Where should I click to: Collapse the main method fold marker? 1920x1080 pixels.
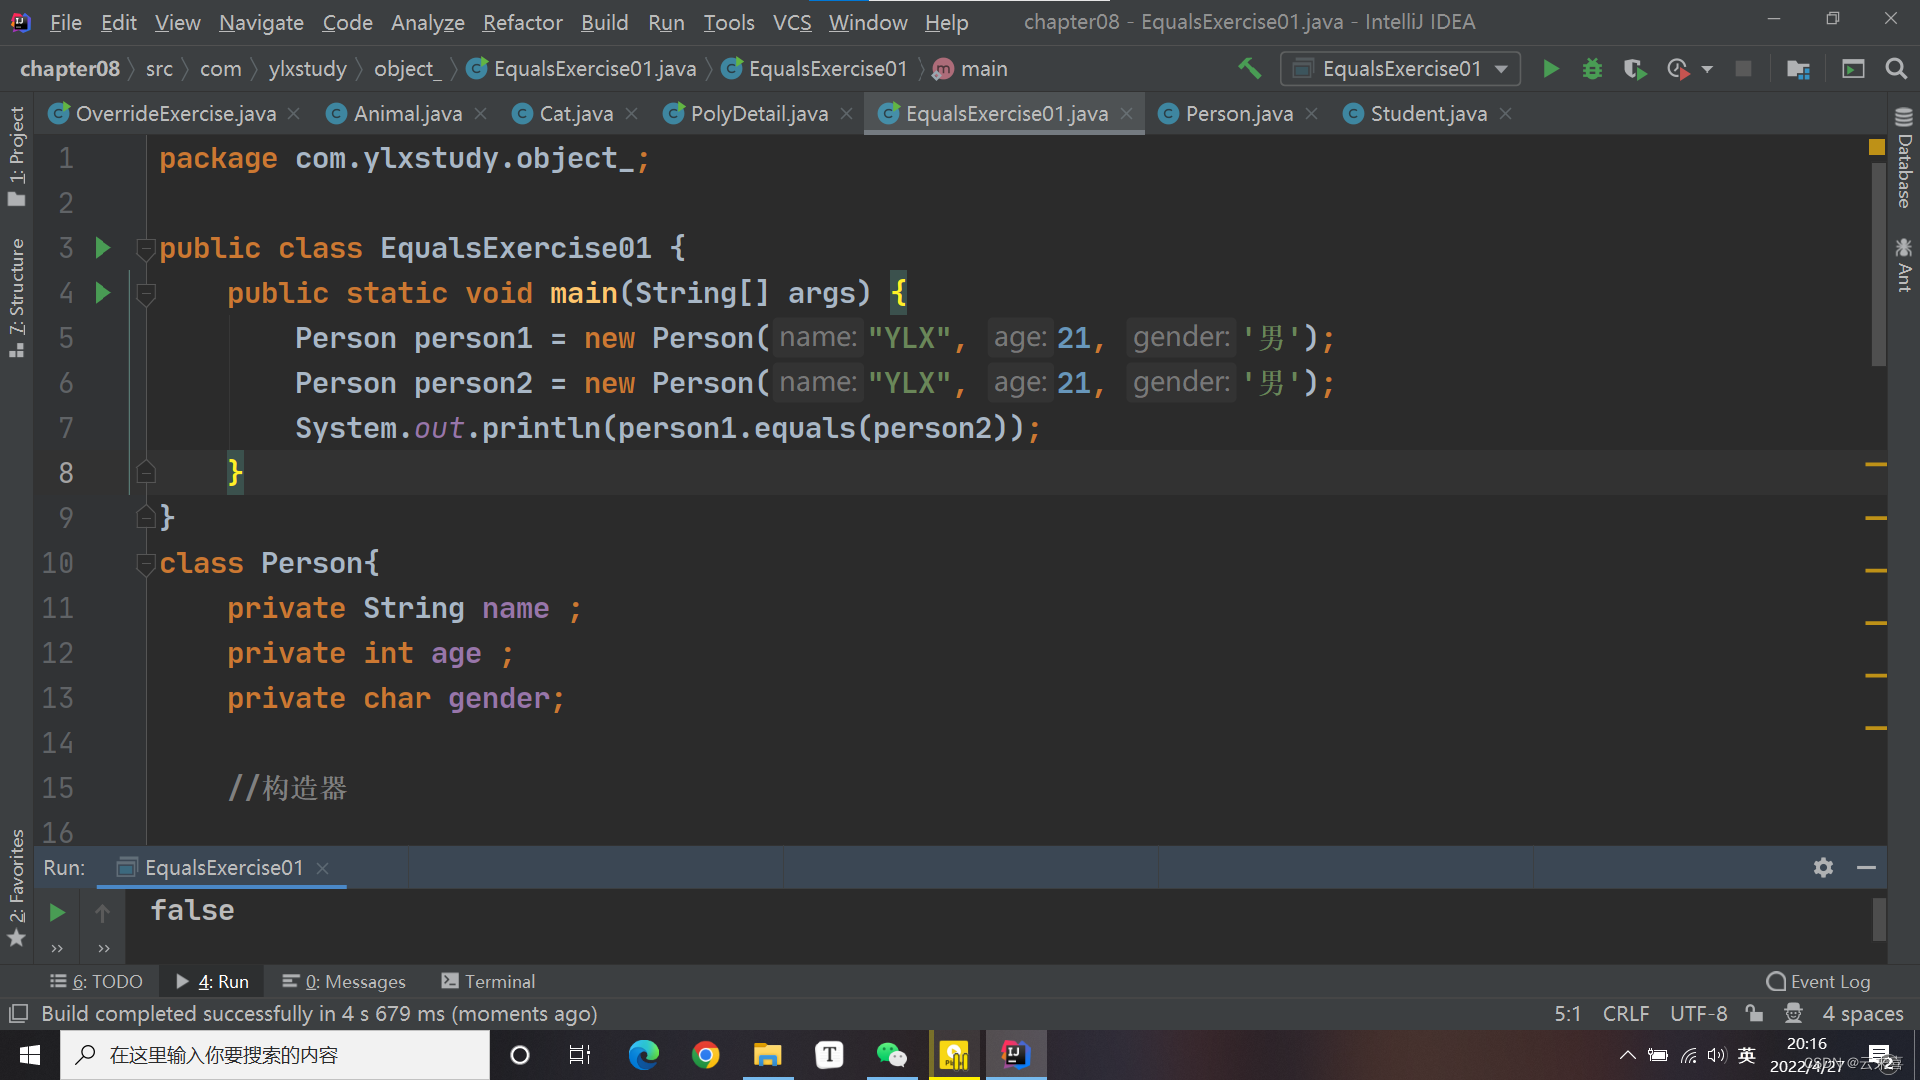click(x=146, y=294)
